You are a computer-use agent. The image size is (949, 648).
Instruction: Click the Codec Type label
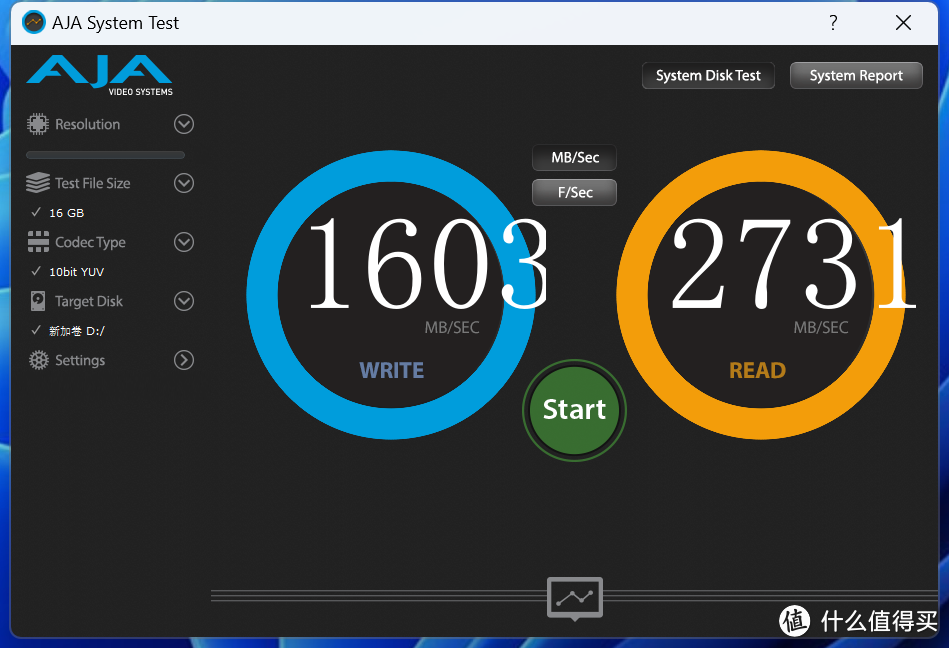[x=90, y=242]
